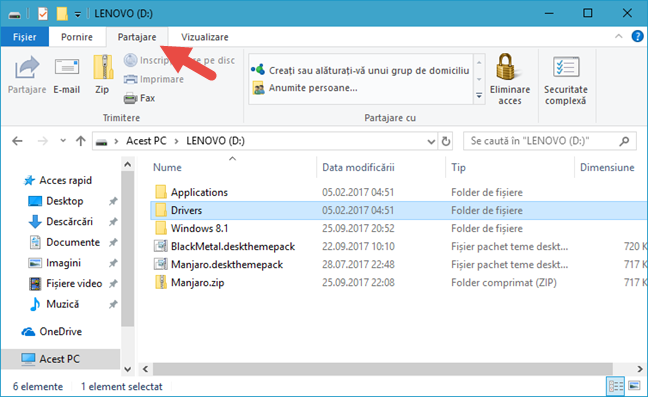Select the Partajare ribbon tab

click(137, 37)
